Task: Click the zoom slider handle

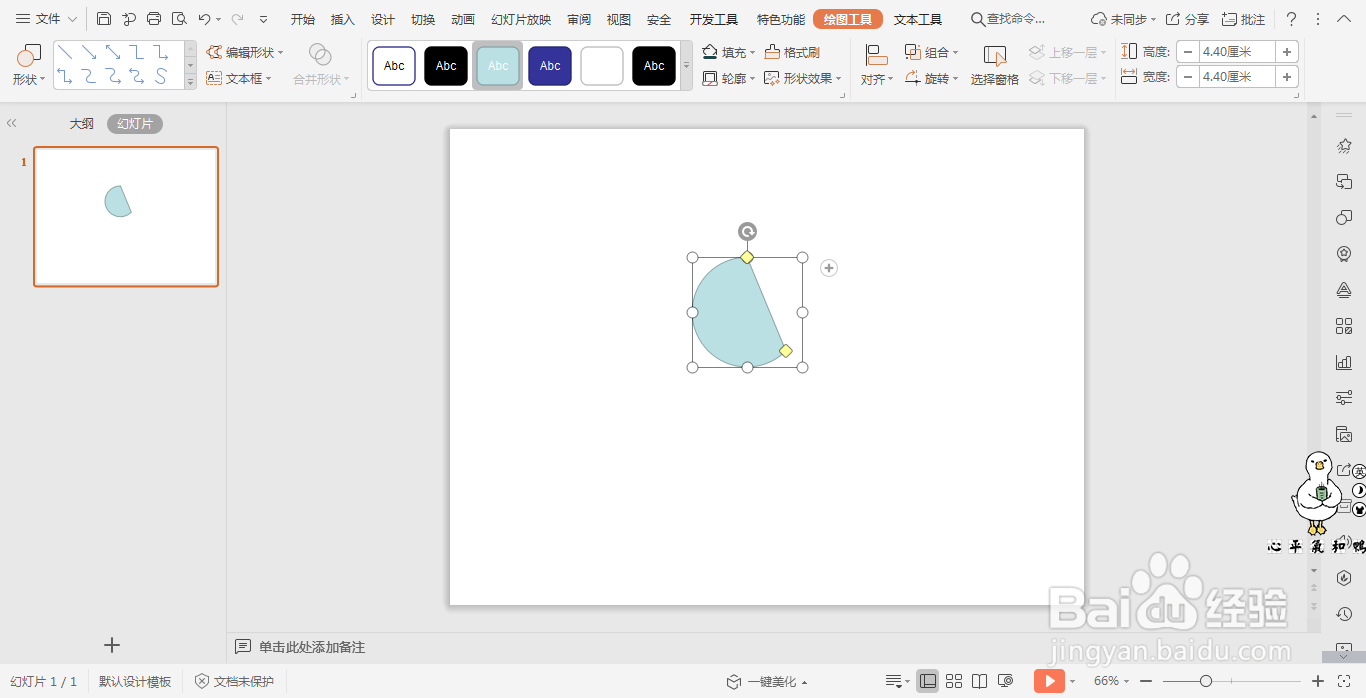Action: pos(1206,681)
